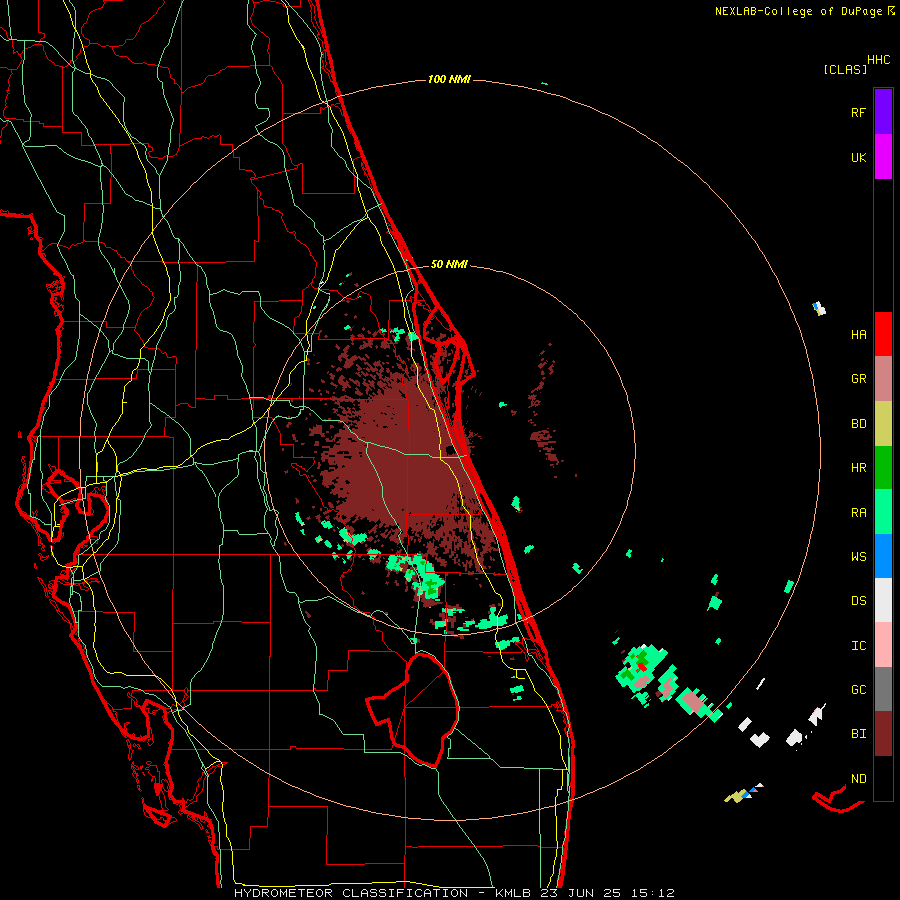The width and height of the screenshot is (900, 900).
Task: Click the UK legend label
Action: tap(858, 157)
